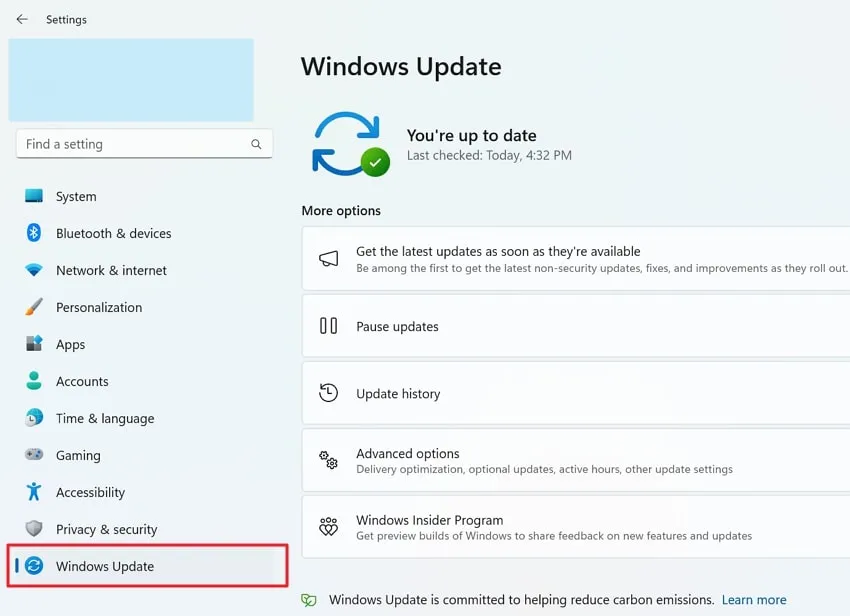The image size is (850, 616).
Task: Click the pause bars icon
Action: tap(329, 326)
